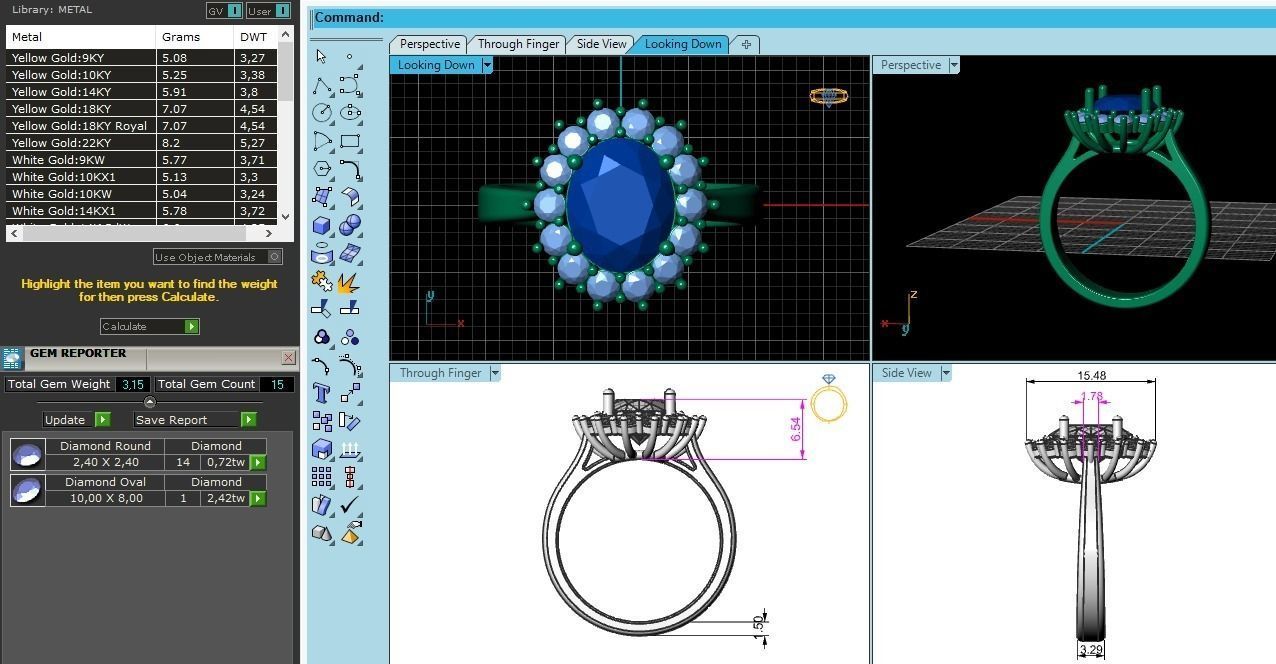Switch to the Side View tab
1276x664 pixels.
coord(601,44)
